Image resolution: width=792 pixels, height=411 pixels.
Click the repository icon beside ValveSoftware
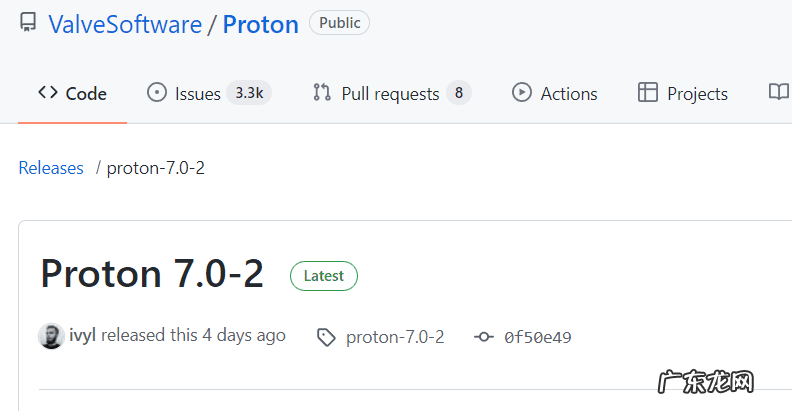tap(27, 25)
